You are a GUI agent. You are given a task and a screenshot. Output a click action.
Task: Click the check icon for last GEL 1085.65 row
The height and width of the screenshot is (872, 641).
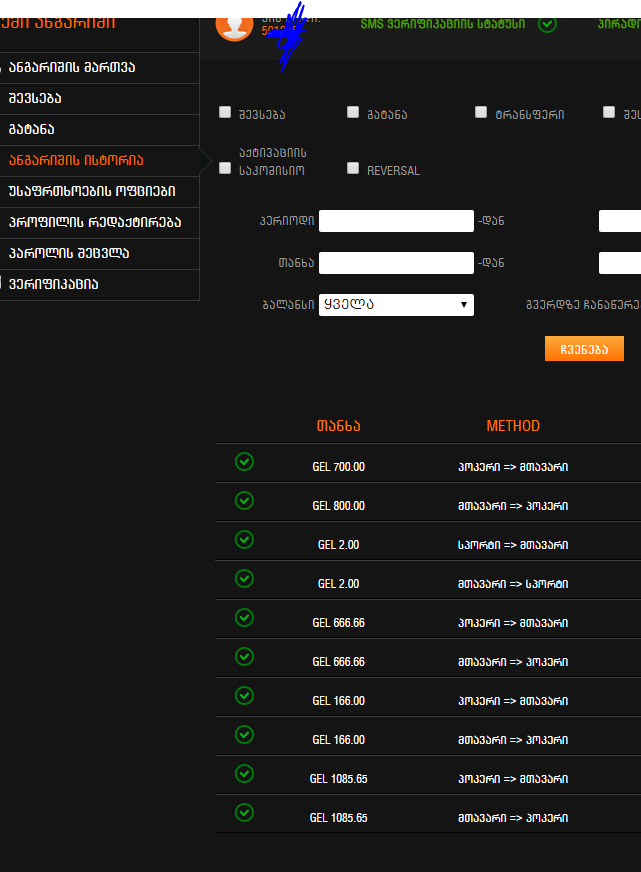[244, 813]
